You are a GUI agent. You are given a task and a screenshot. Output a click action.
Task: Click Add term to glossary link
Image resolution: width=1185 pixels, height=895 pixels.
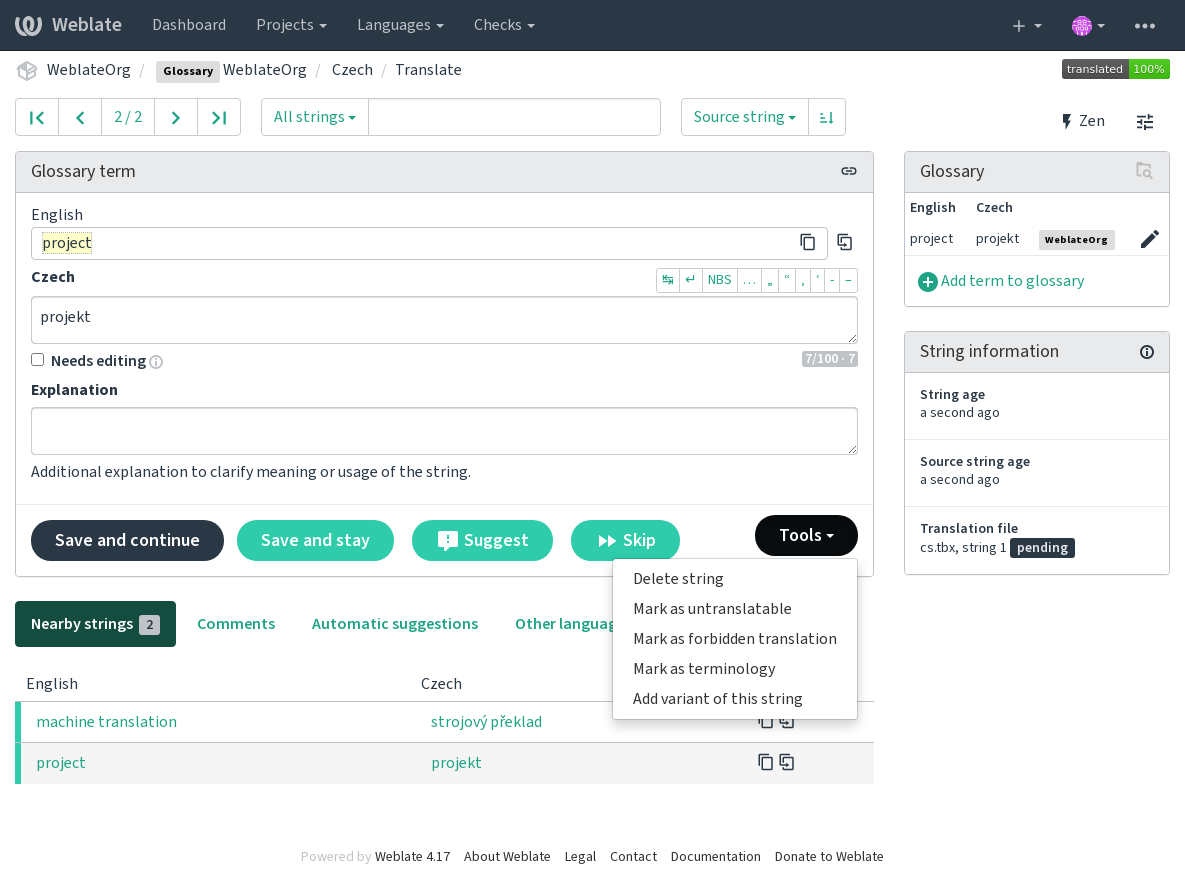point(1012,281)
